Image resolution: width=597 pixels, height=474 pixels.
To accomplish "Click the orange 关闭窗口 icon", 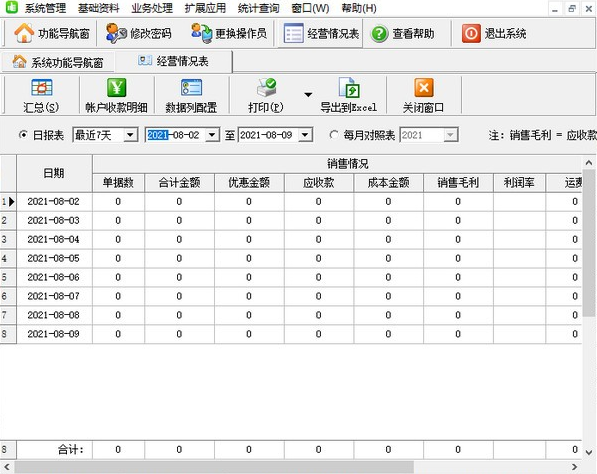I will [423, 88].
